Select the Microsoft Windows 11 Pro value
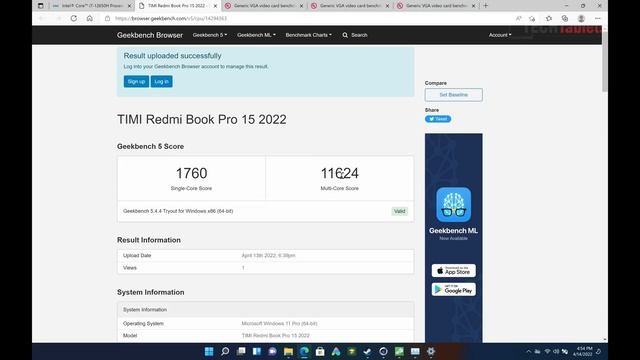640x360 pixels. point(279,323)
